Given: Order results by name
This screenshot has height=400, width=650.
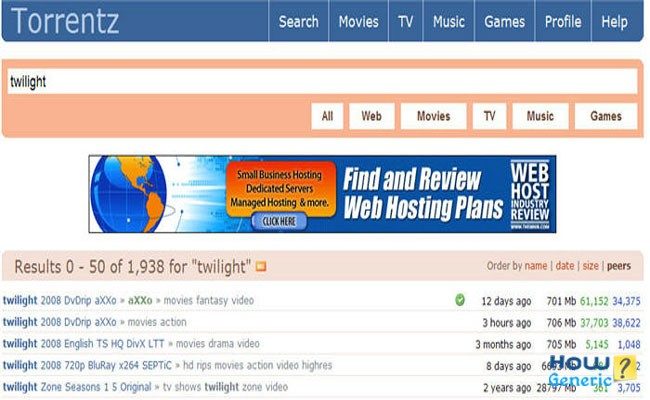Looking at the screenshot, I should click(536, 266).
